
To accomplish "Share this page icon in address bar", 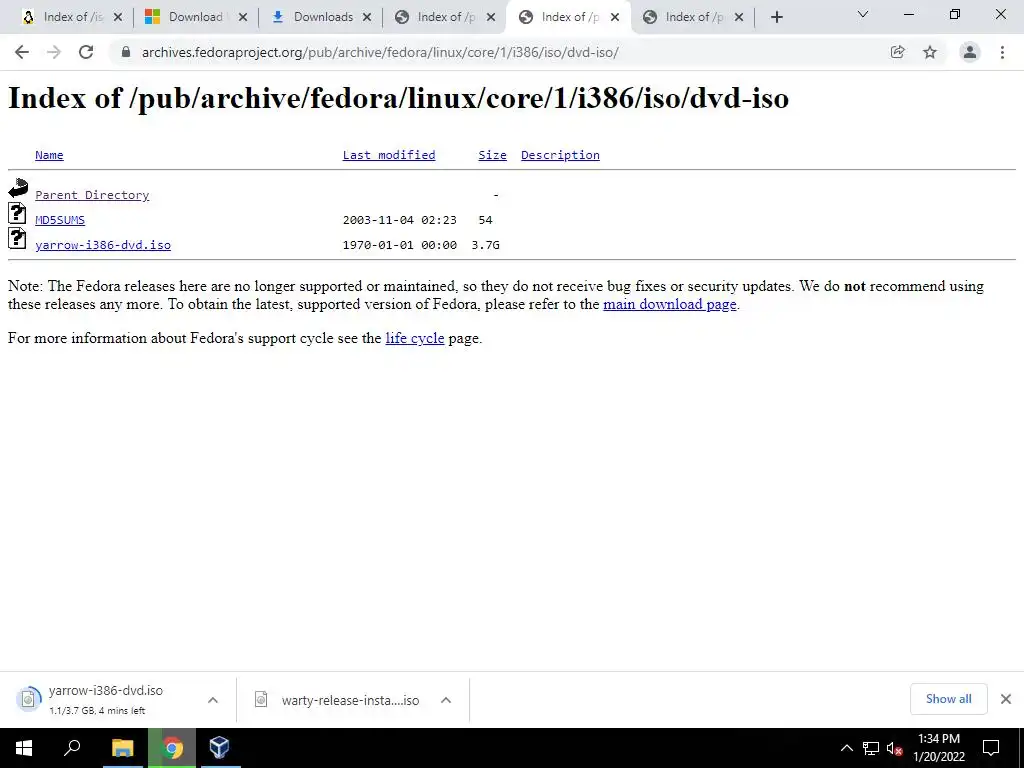I will [898, 52].
